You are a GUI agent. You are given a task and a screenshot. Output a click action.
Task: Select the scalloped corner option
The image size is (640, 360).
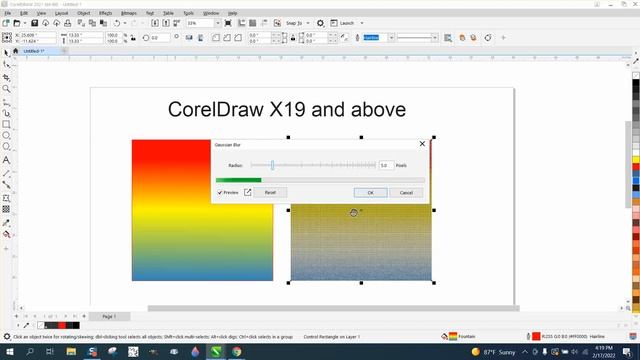coord(227,38)
